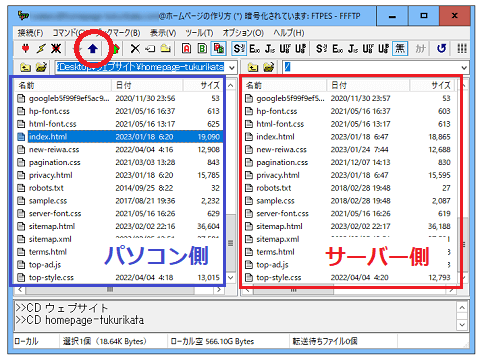Click the list view icon after Refresh
This screenshot has height=360, width=480.
tap(462, 49)
